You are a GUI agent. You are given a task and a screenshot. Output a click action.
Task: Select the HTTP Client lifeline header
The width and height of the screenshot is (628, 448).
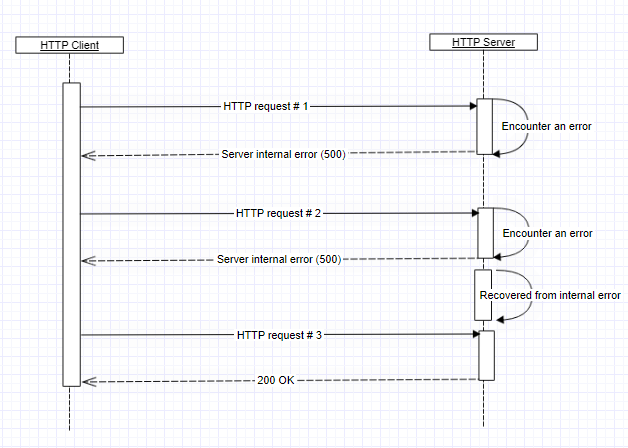(x=69, y=45)
